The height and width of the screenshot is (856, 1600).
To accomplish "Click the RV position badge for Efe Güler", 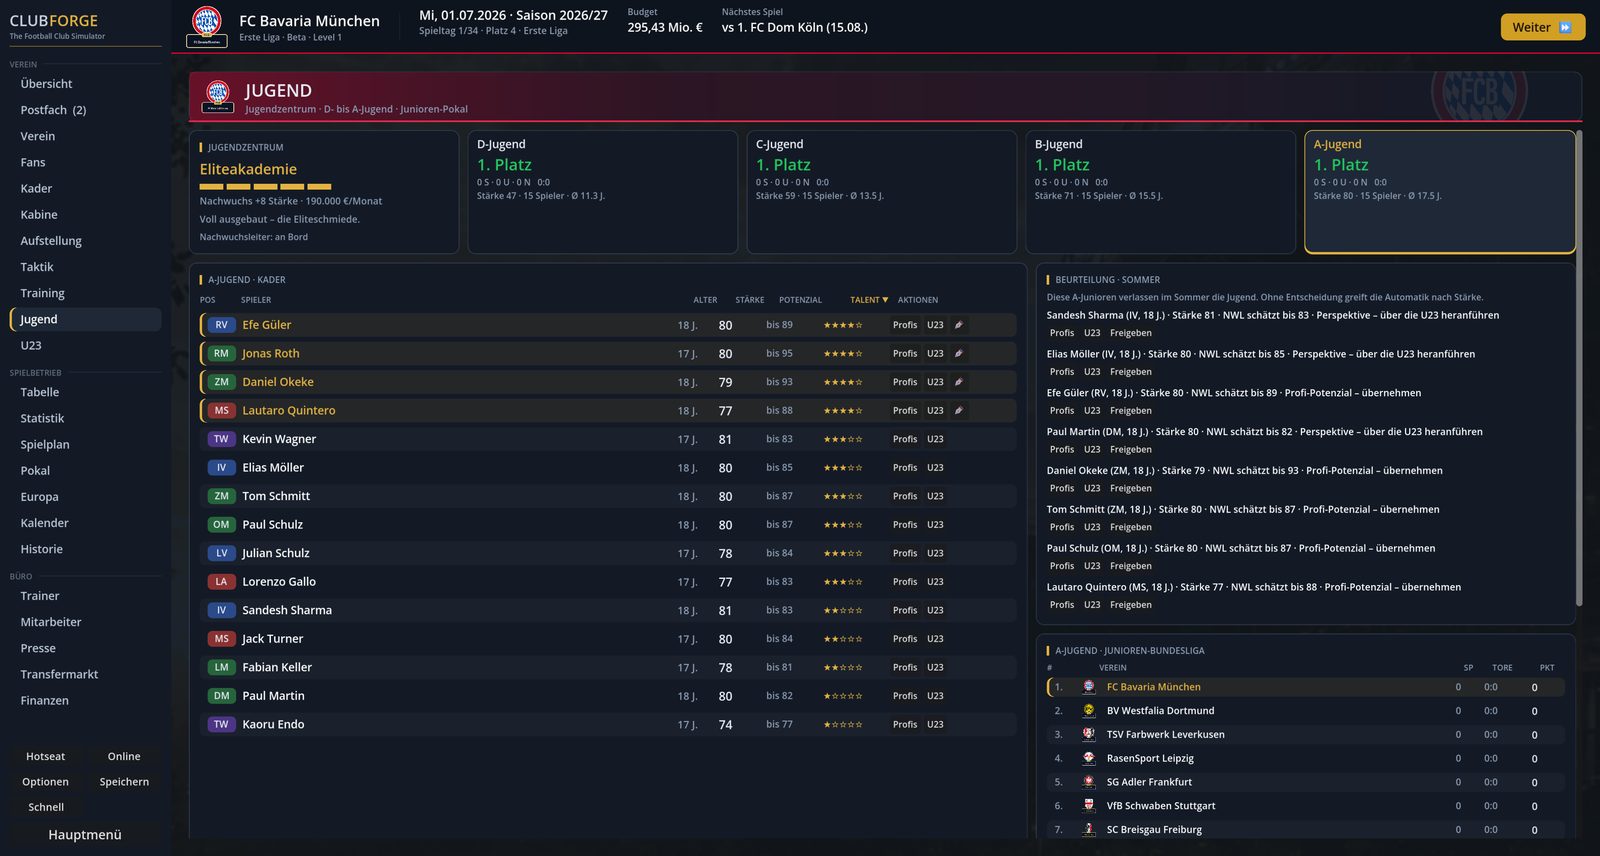I will (221, 325).
